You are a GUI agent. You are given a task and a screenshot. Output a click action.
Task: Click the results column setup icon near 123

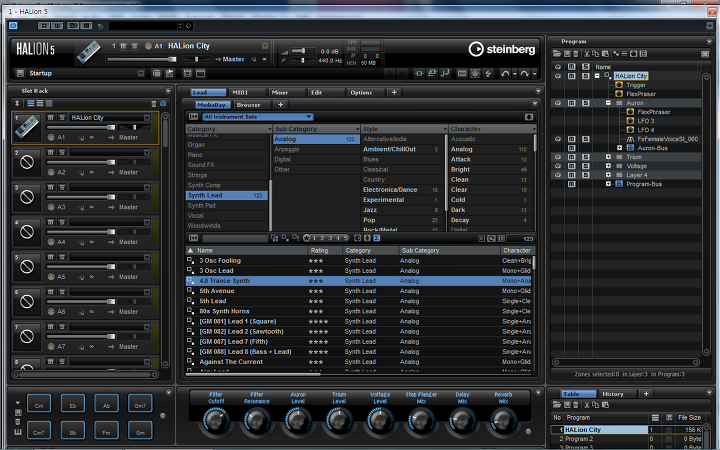[x=501, y=238]
